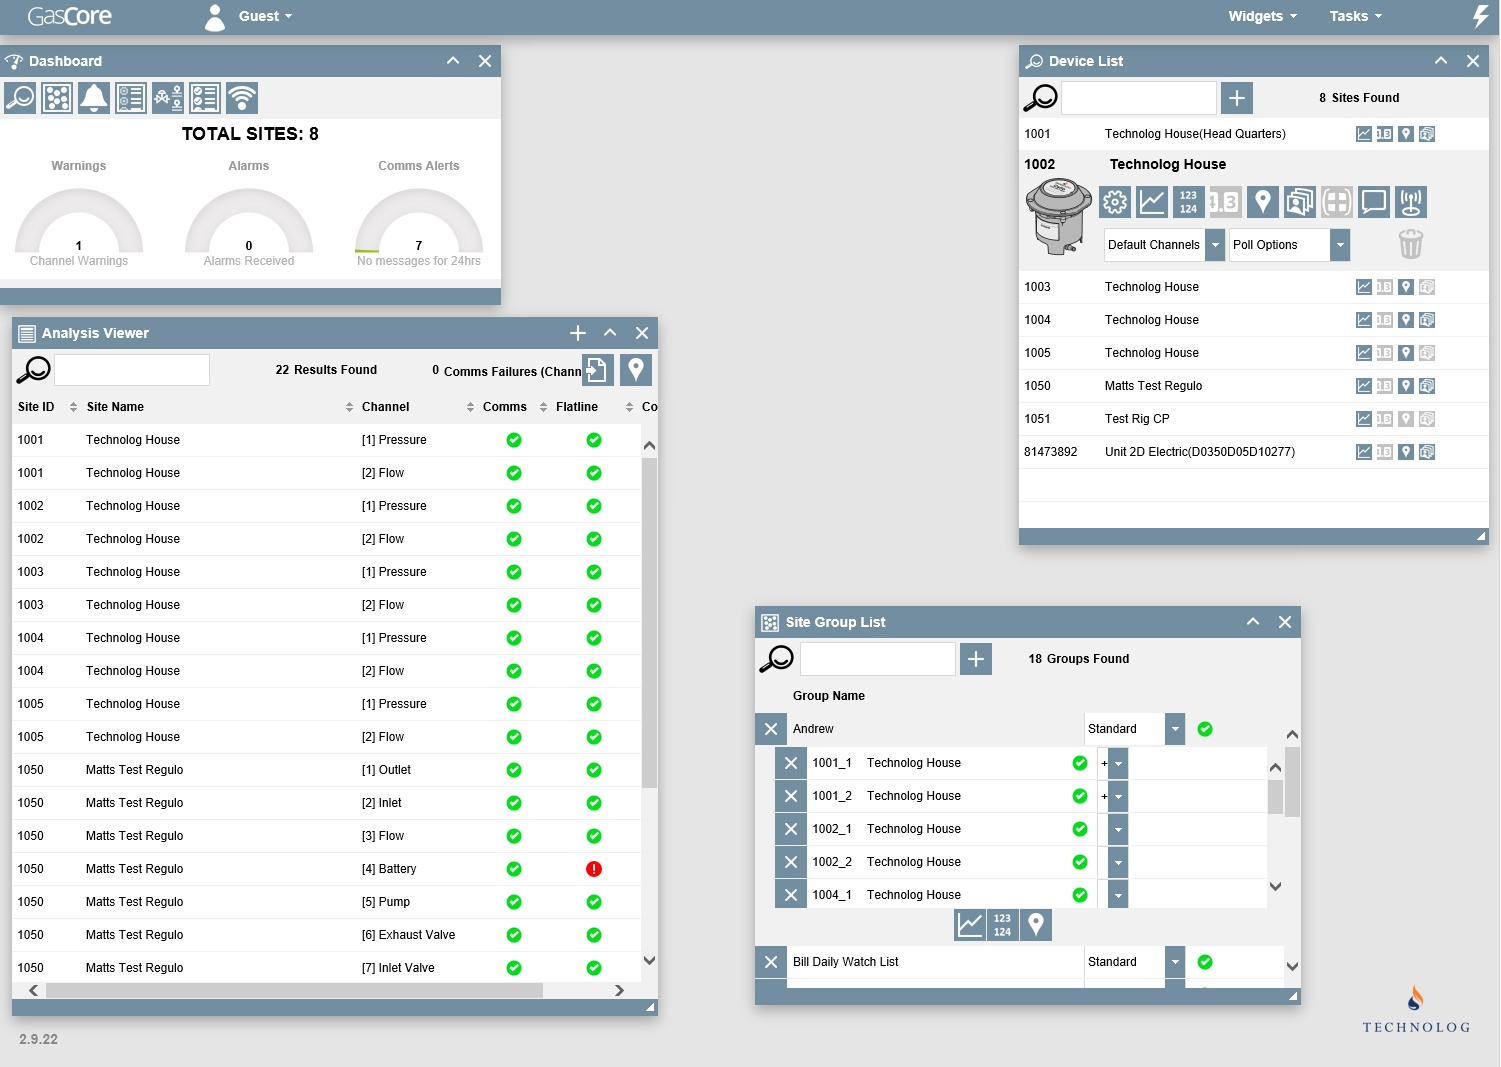Screen dimensions: 1501x1067
Task: Open the messages speech bubble icon for site 1002
Action: point(1374,202)
